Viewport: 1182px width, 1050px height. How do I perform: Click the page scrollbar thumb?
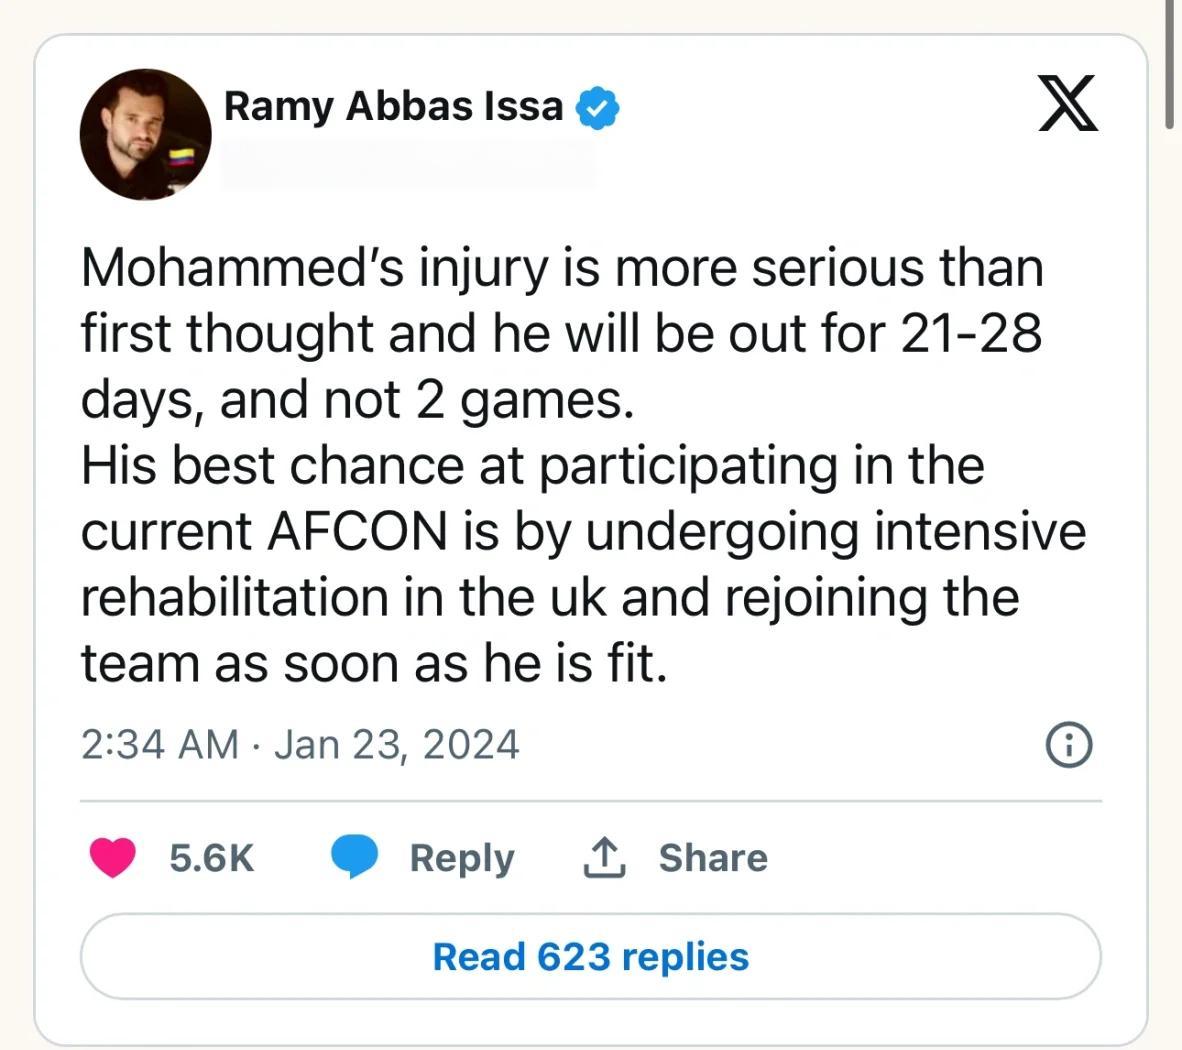click(x=1169, y=64)
